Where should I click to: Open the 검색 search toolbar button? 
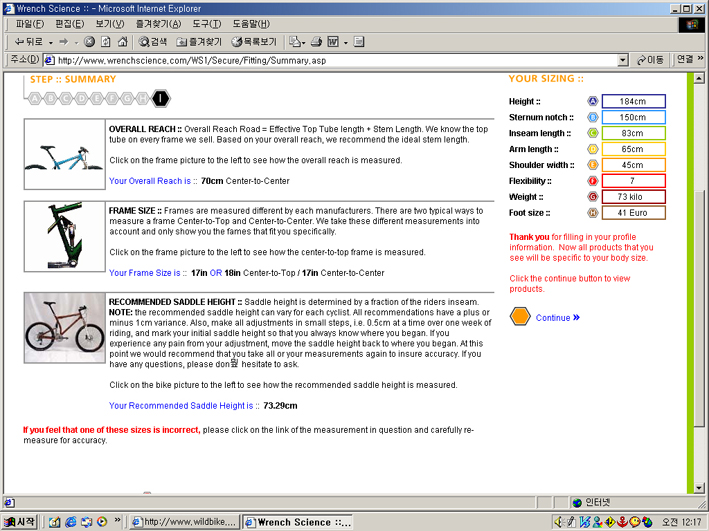click(x=152, y=42)
